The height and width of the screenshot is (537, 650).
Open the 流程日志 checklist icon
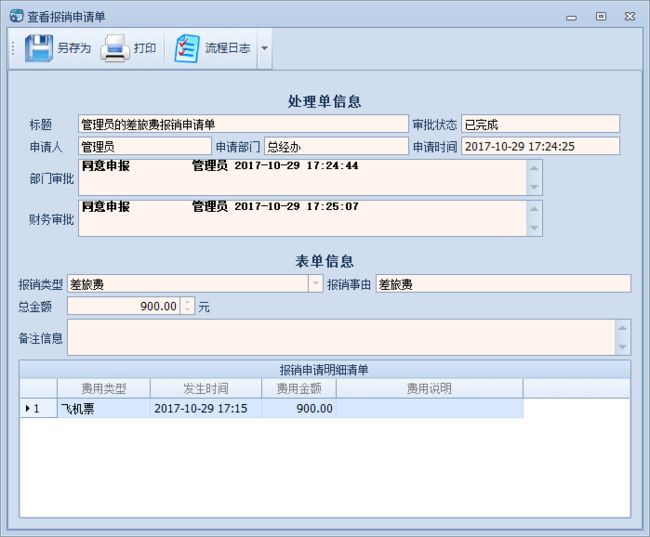point(187,48)
